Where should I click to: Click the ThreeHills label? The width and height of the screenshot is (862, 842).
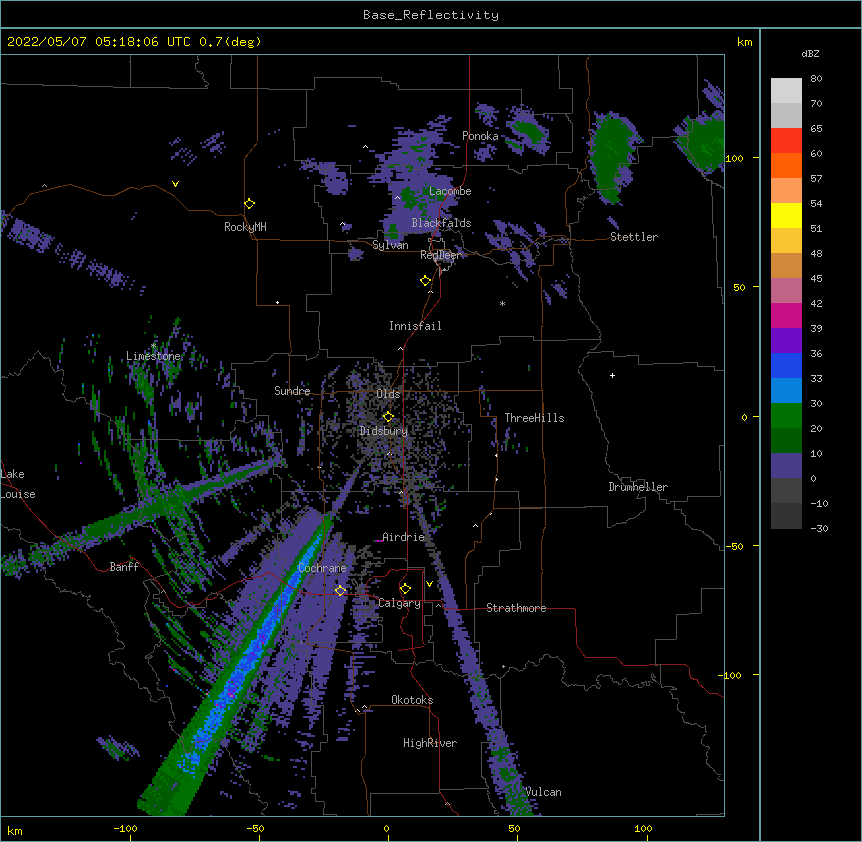tap(534, 418)
